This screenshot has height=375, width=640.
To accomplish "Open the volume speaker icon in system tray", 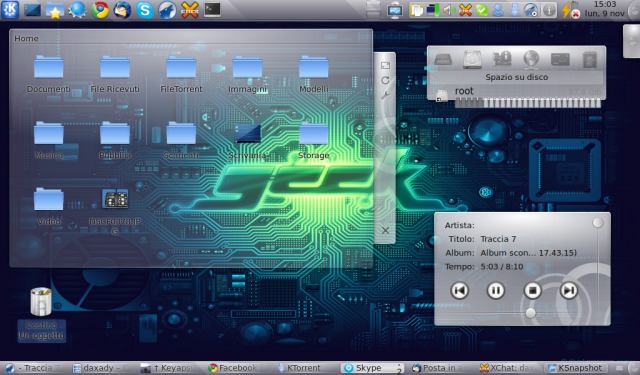I will pyautogui.click(x=449, y=10).
